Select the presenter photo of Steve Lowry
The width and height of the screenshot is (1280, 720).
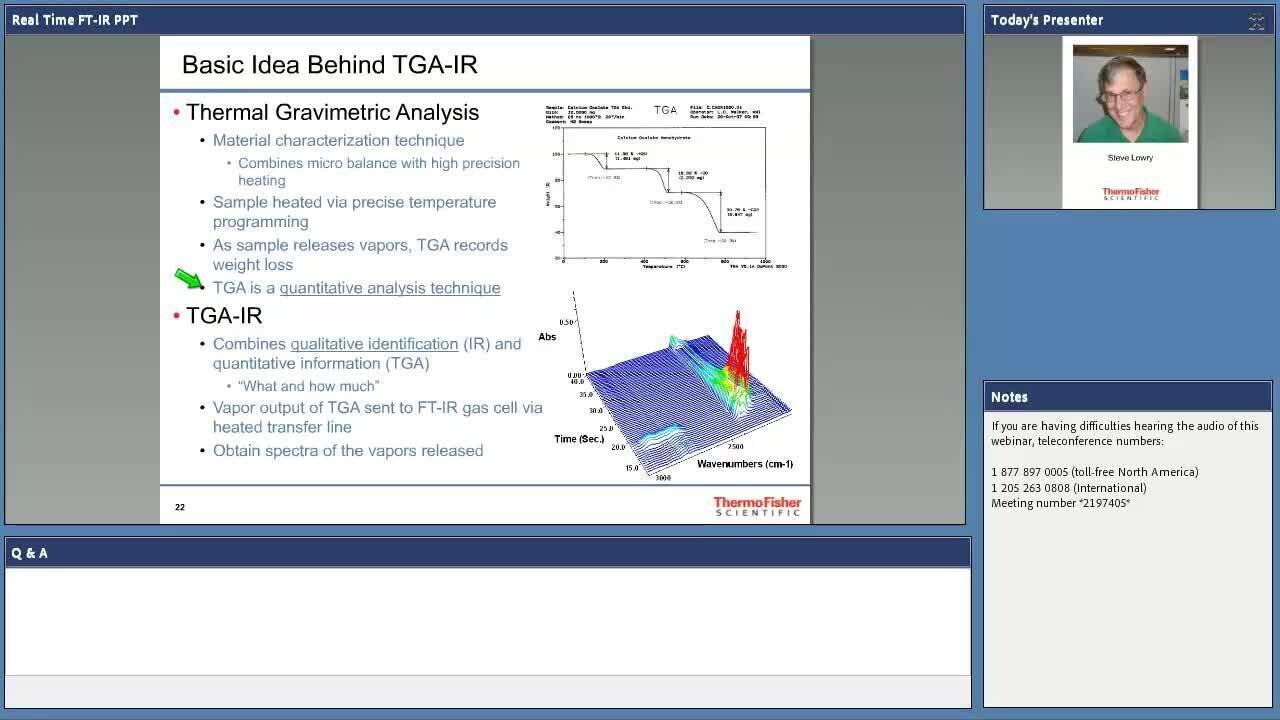[x=1130, y=93]
